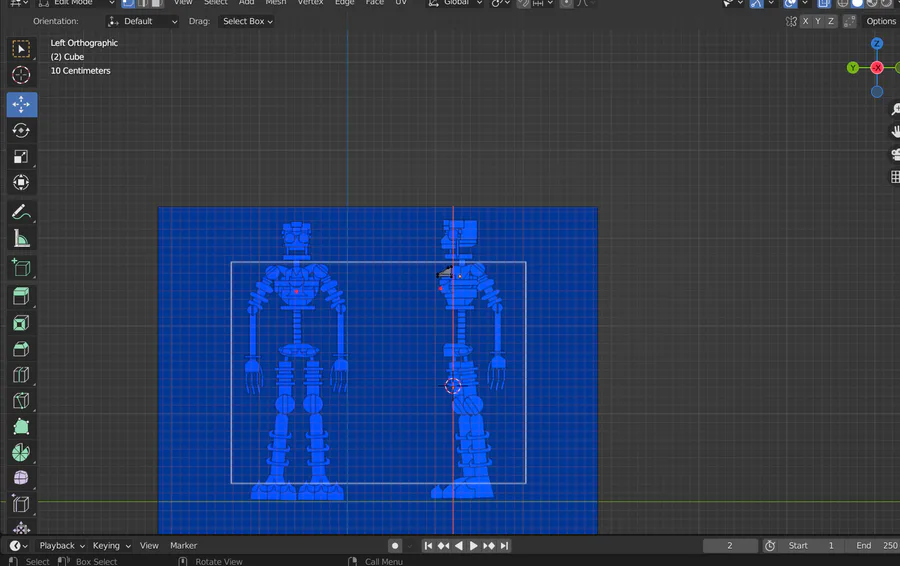
Task: Switch to the Rotate tool
Action: coord(21,131)
